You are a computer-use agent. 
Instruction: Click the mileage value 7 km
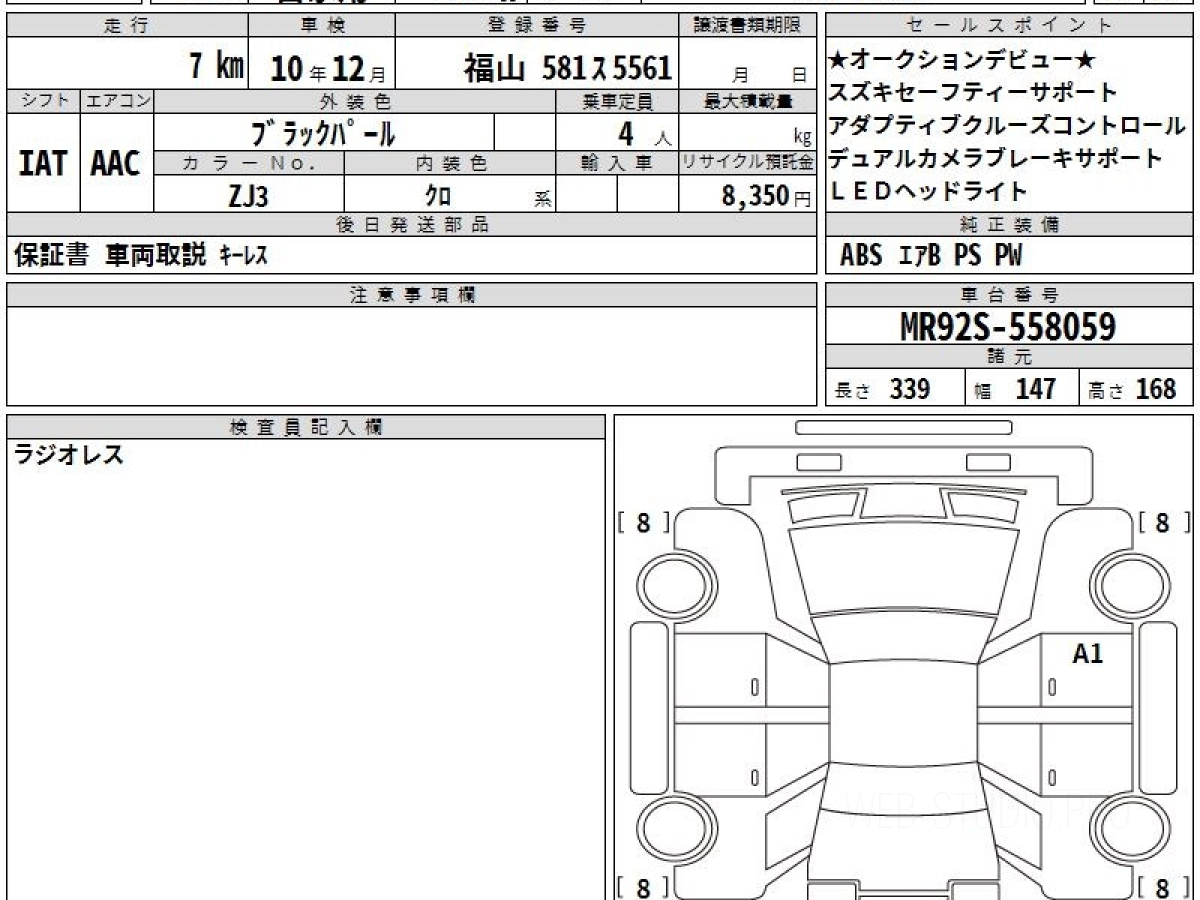pyautogui.click(x=217, y=67)
